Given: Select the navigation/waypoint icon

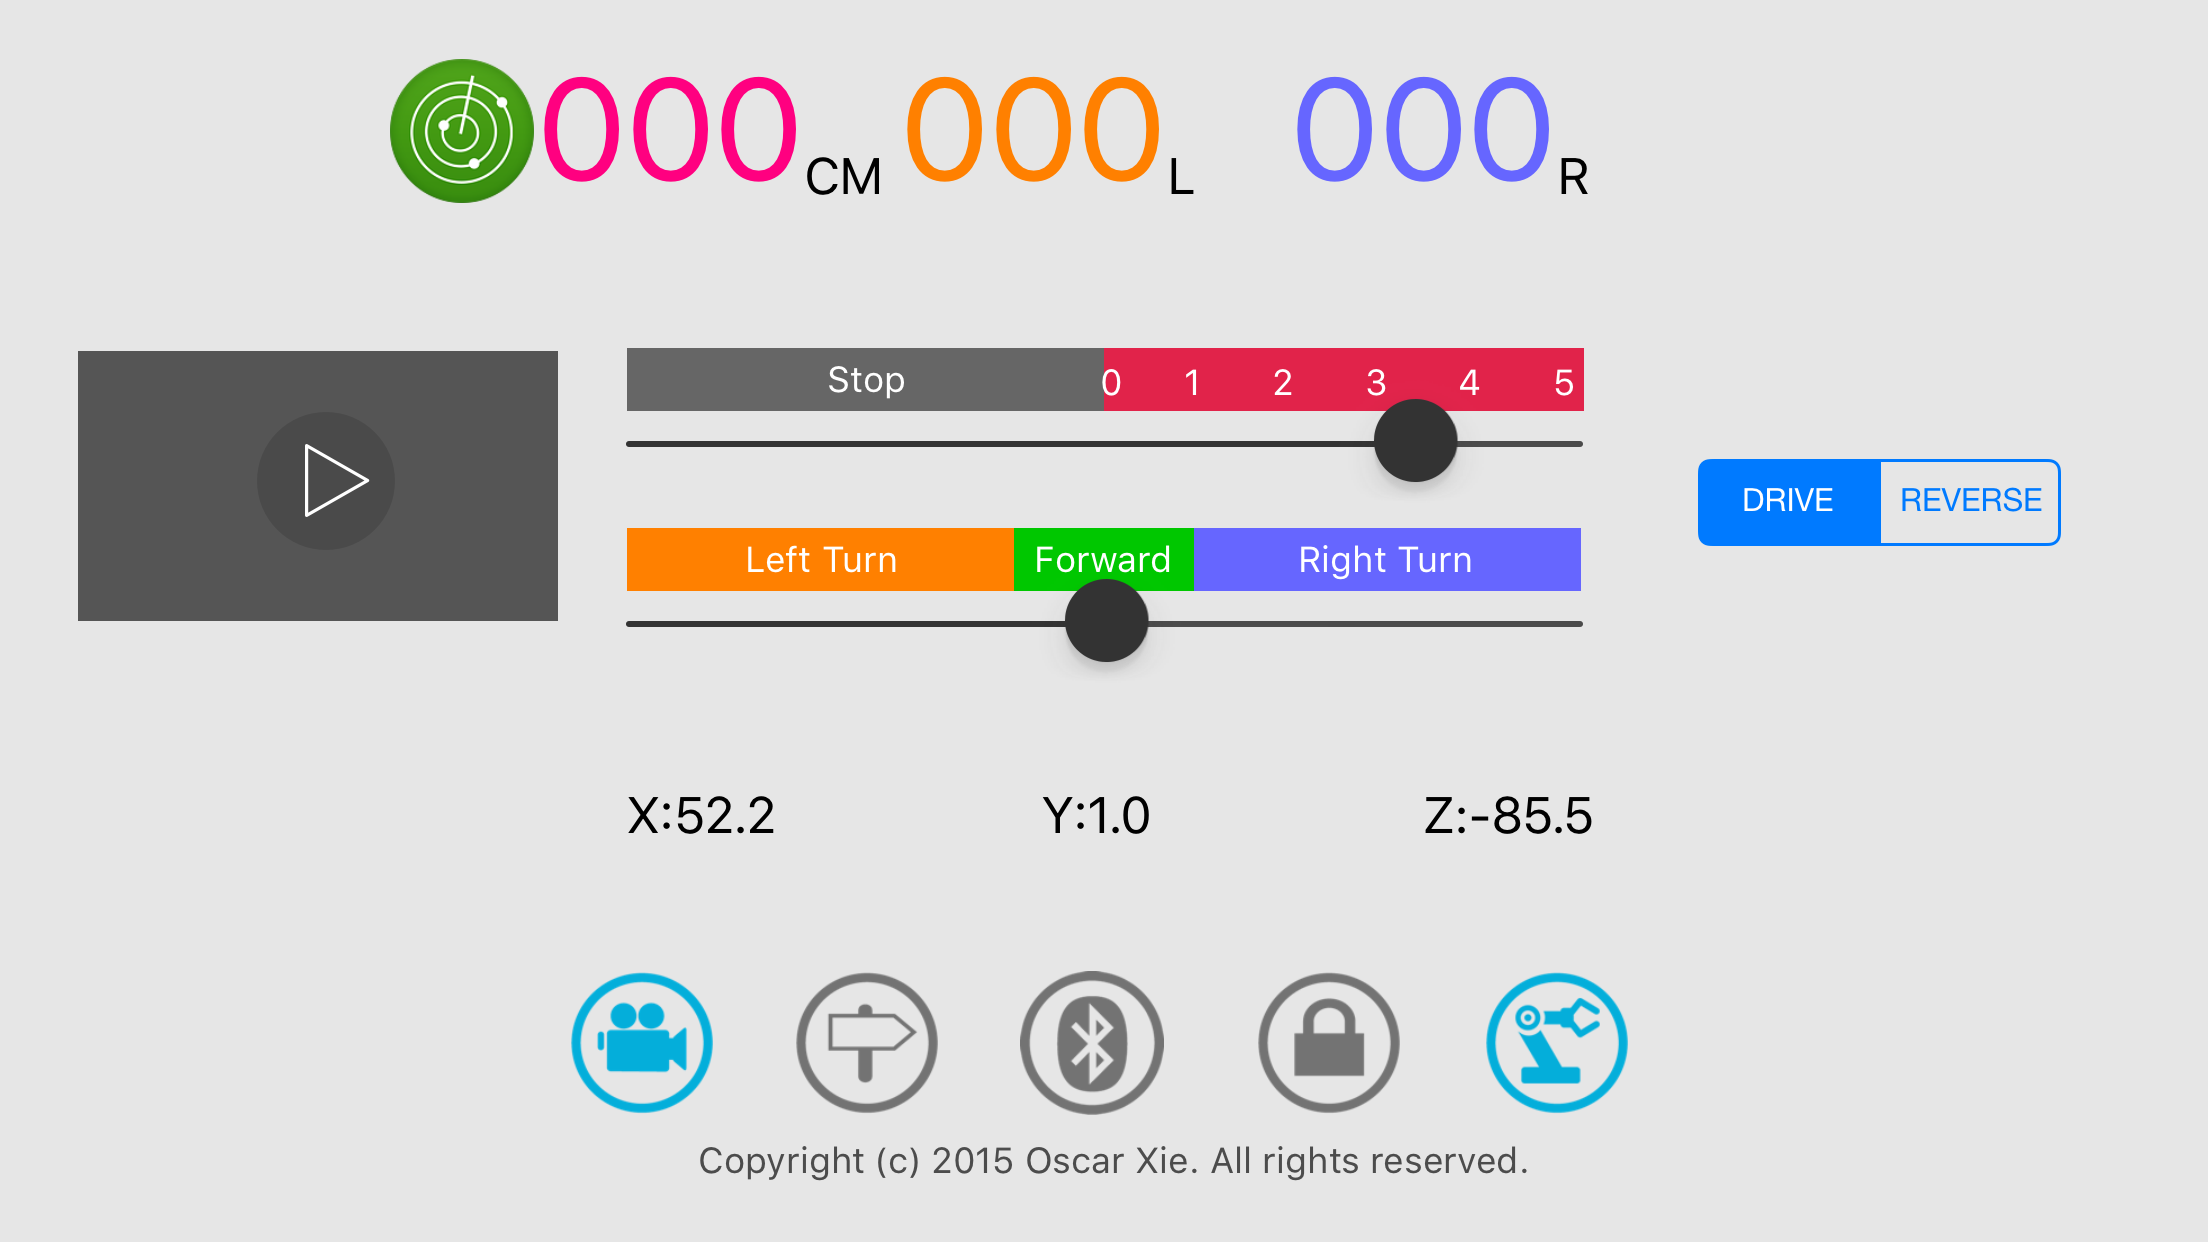Looking at the screenshot, I should 867,1042.
